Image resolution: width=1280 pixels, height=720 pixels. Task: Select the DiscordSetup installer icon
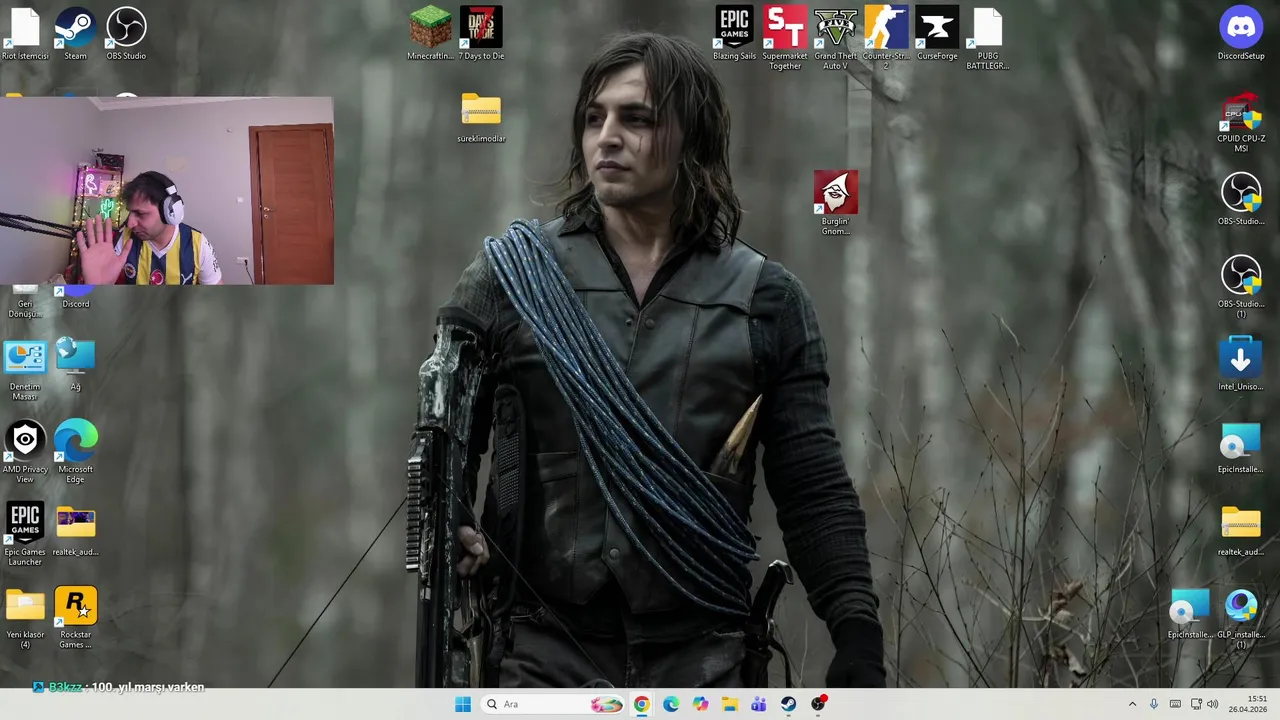click(1241, 34)
